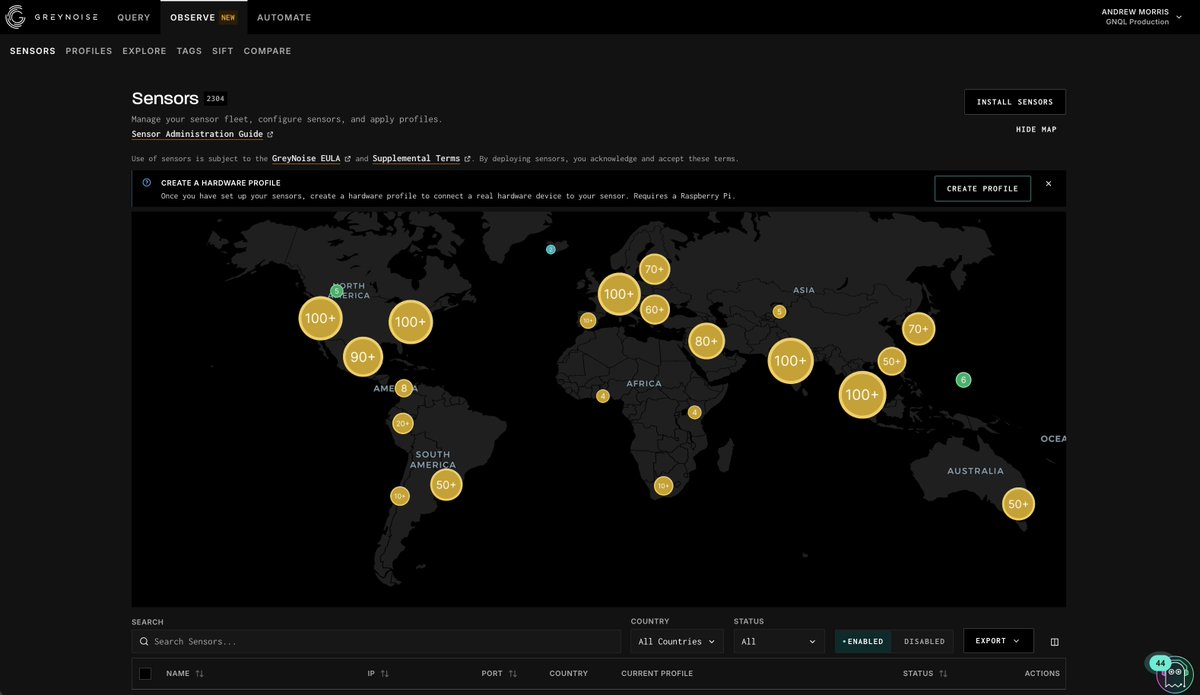1200x695 pixels.
Task: Select the 10+ cluster over Chile
Action: (399, 496)
